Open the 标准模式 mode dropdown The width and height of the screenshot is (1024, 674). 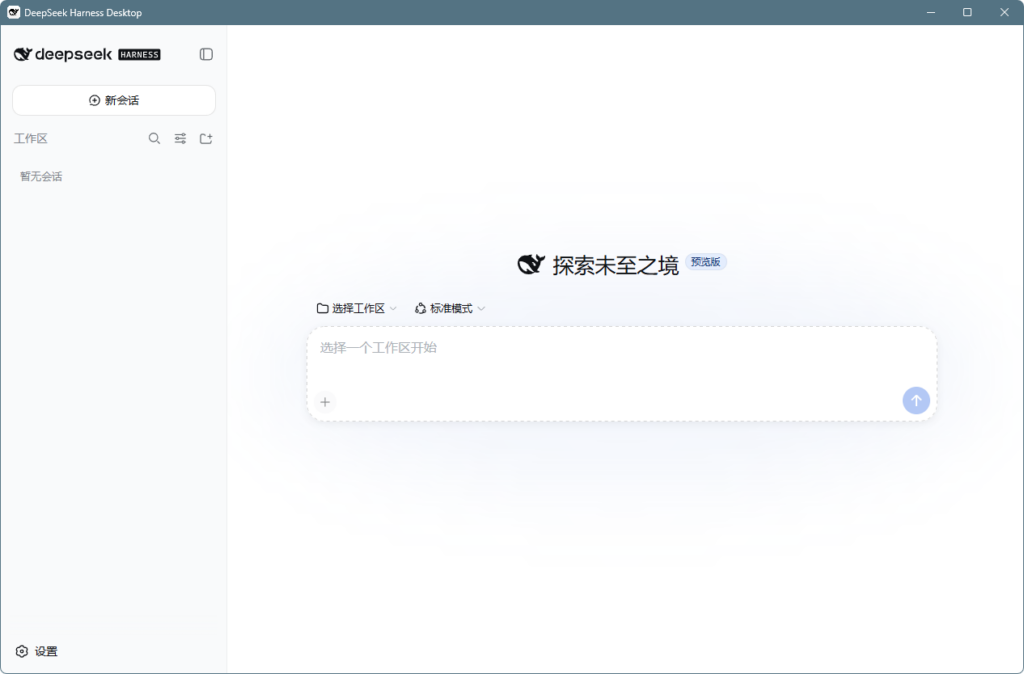click(x=450, y=308)
